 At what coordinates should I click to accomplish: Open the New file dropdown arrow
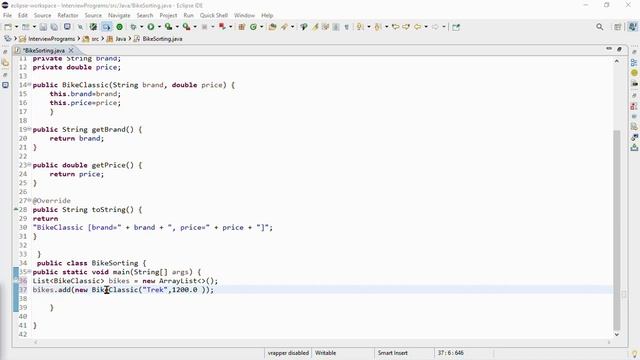point(16,27)
